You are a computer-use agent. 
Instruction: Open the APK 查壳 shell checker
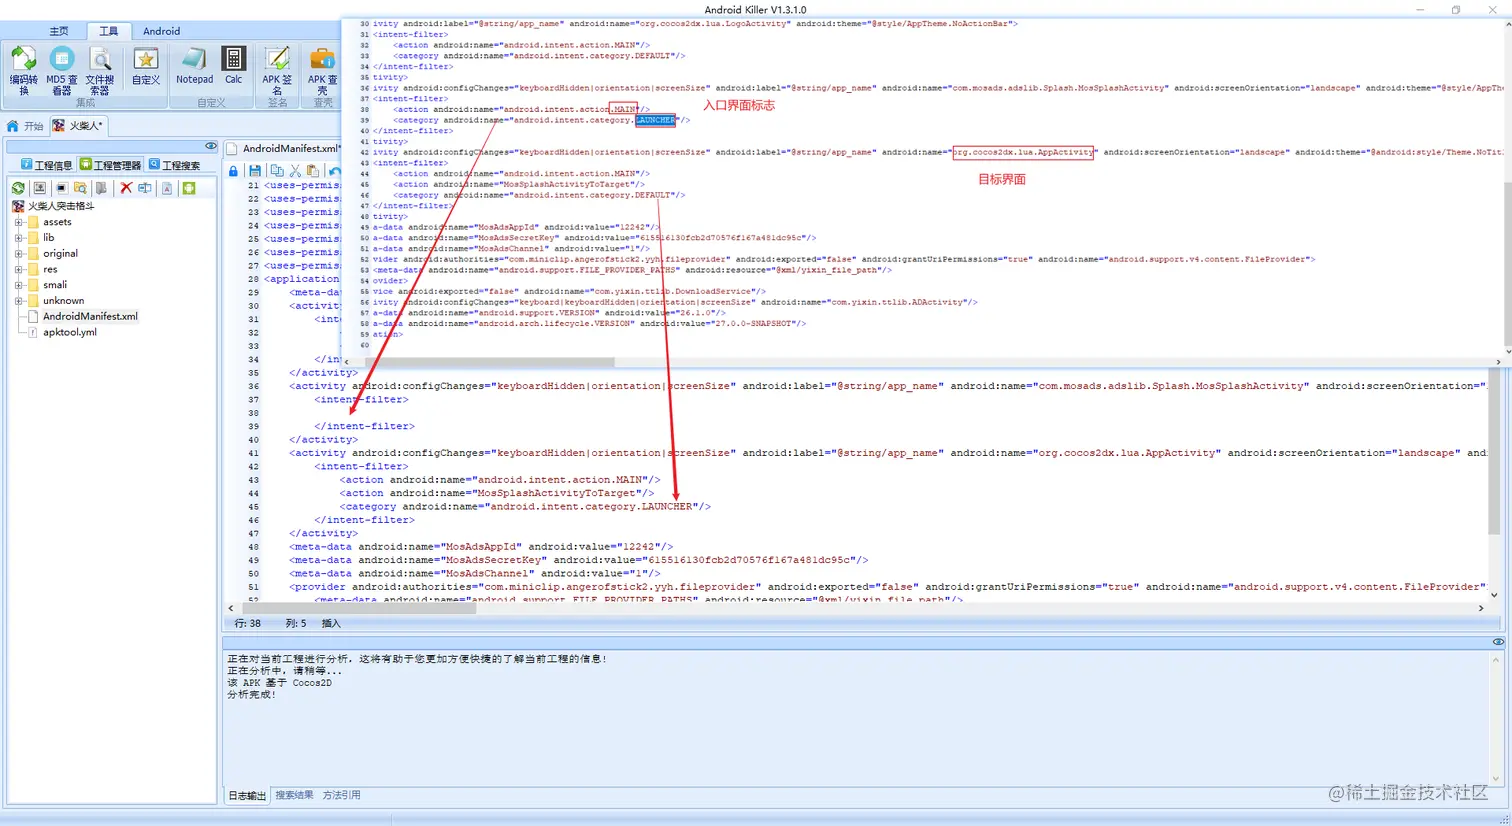pyautogui.click(x=322, y=70)
